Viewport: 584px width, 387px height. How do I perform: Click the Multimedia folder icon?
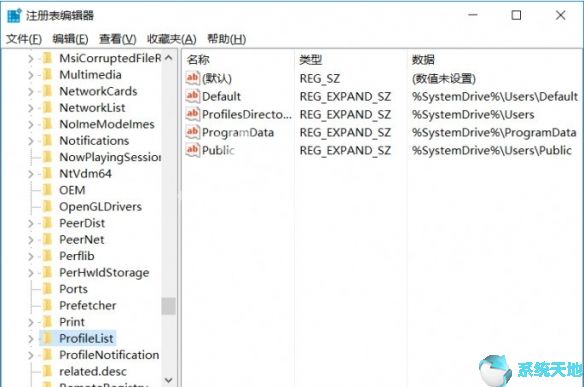click(x=47, y=74)
